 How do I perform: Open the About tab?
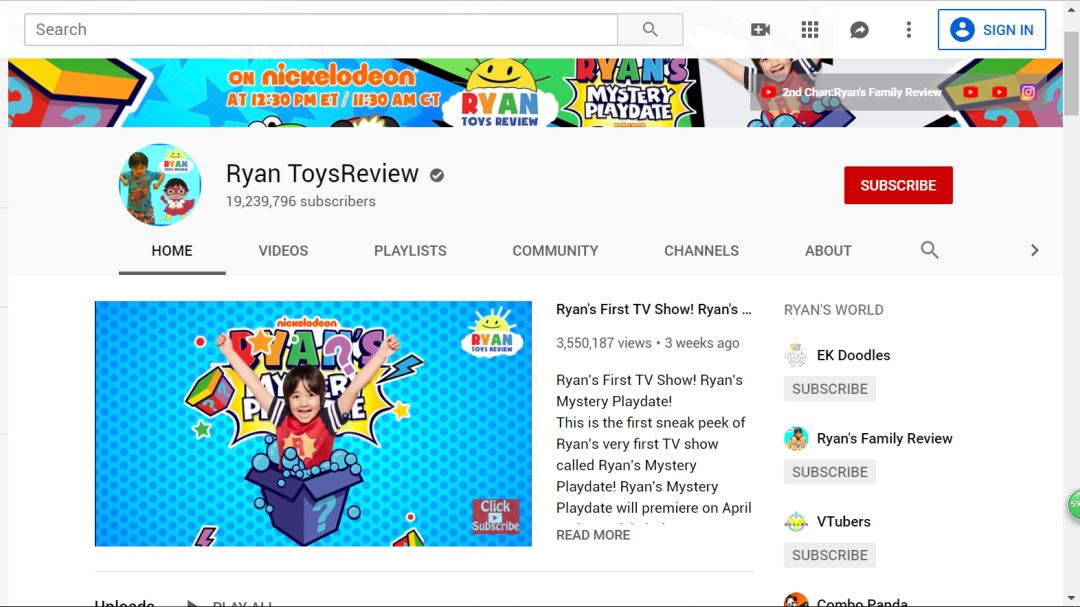(828, 251)
